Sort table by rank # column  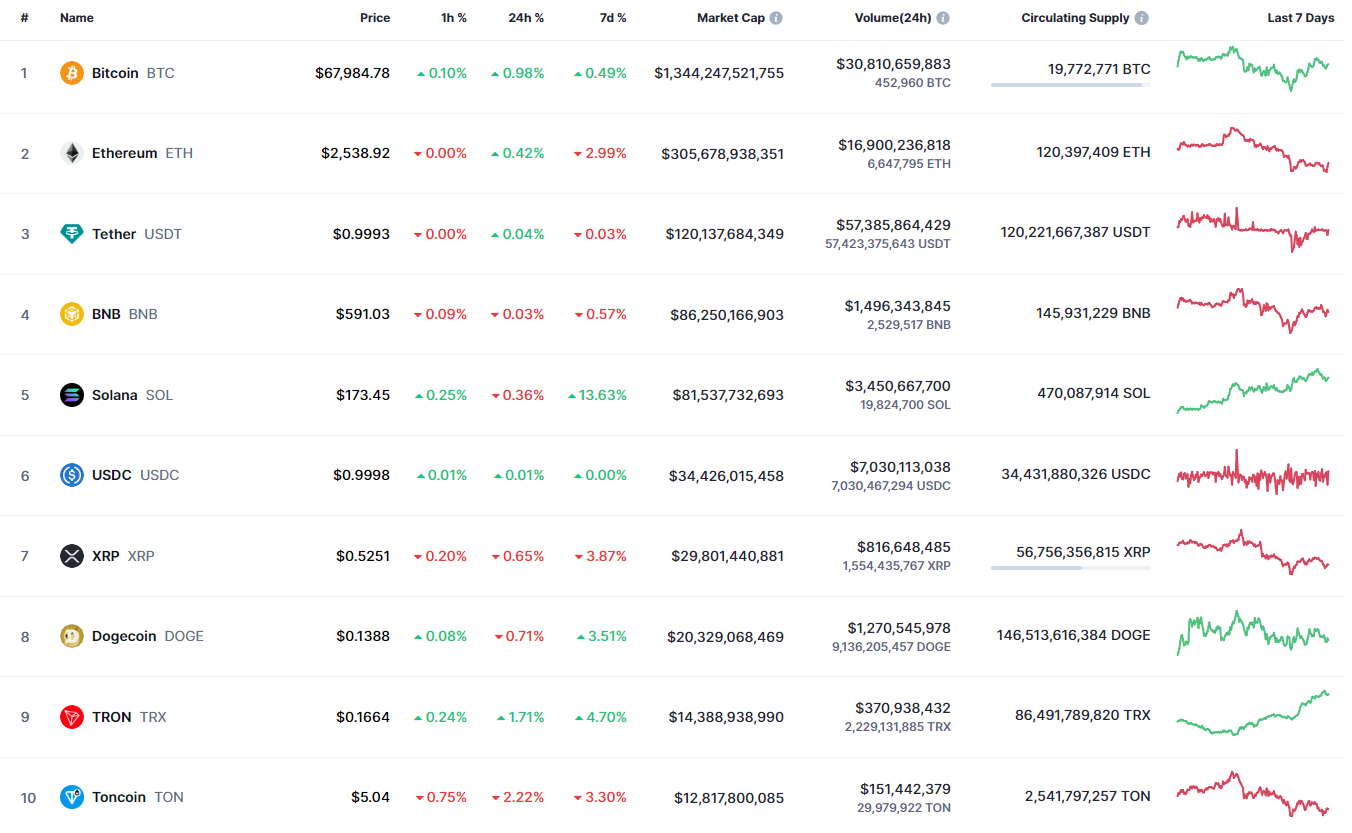point(24,18)
